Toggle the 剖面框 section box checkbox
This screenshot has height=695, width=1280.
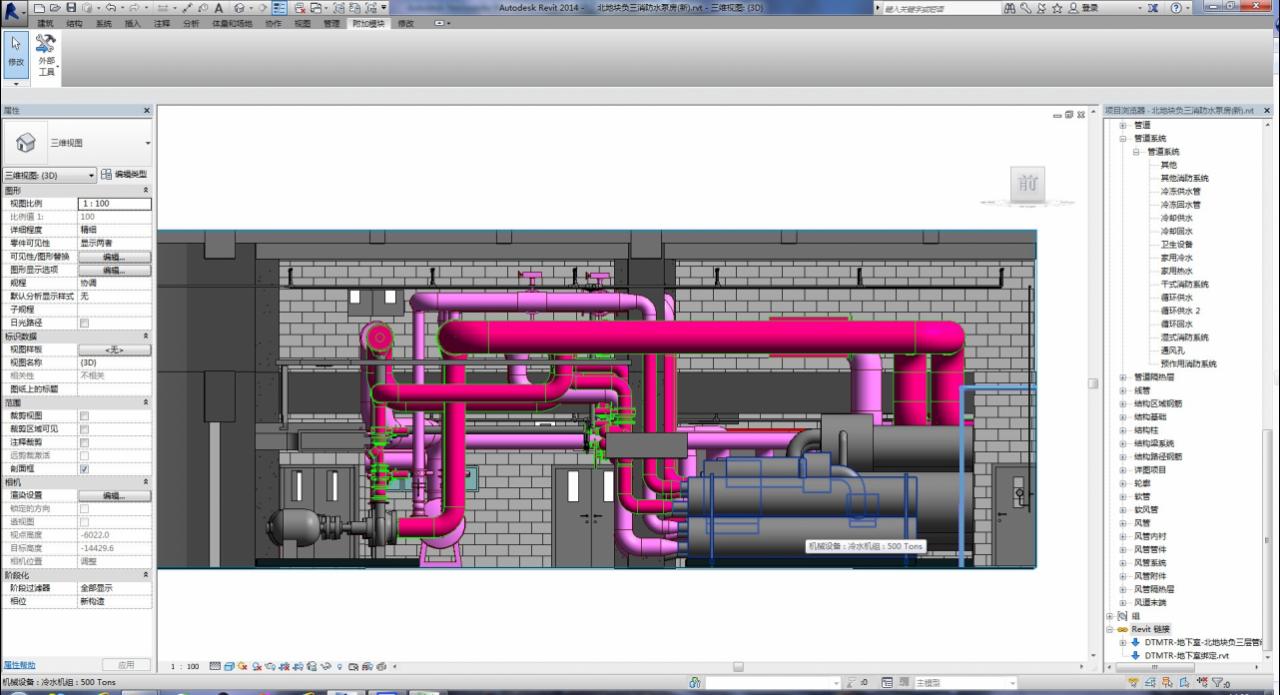point(84,468)
